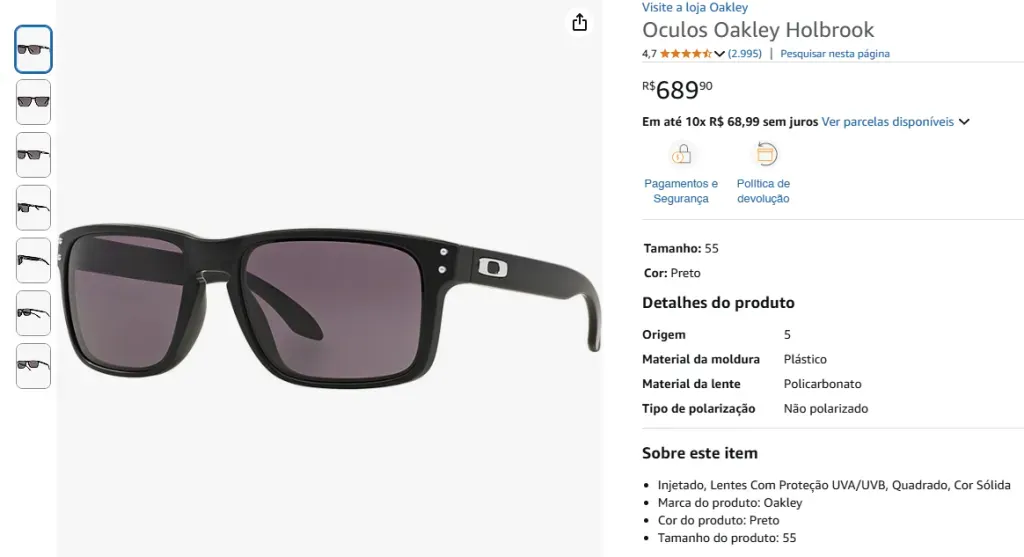1024x557 pixels.
Task: Open the Política de devolução link text
Action: tap(763, 191)
